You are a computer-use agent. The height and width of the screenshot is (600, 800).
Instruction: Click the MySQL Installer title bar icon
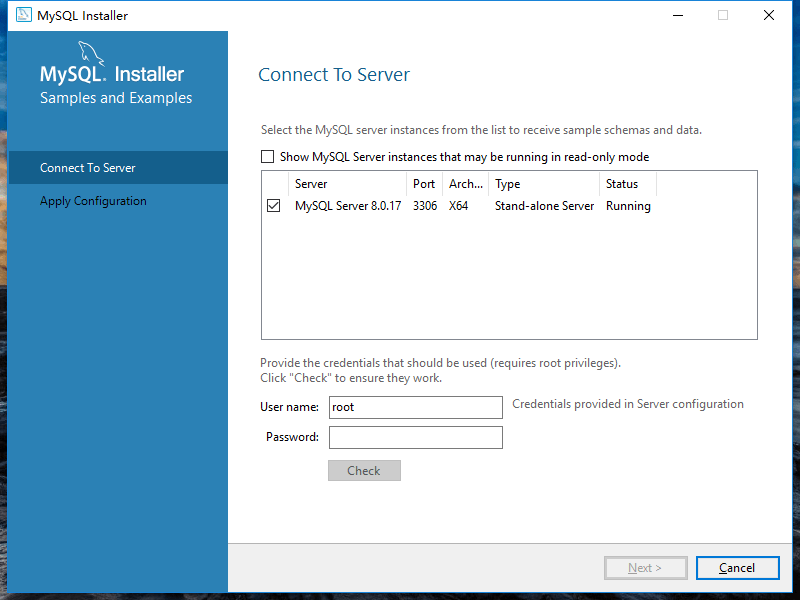(23, 15)
